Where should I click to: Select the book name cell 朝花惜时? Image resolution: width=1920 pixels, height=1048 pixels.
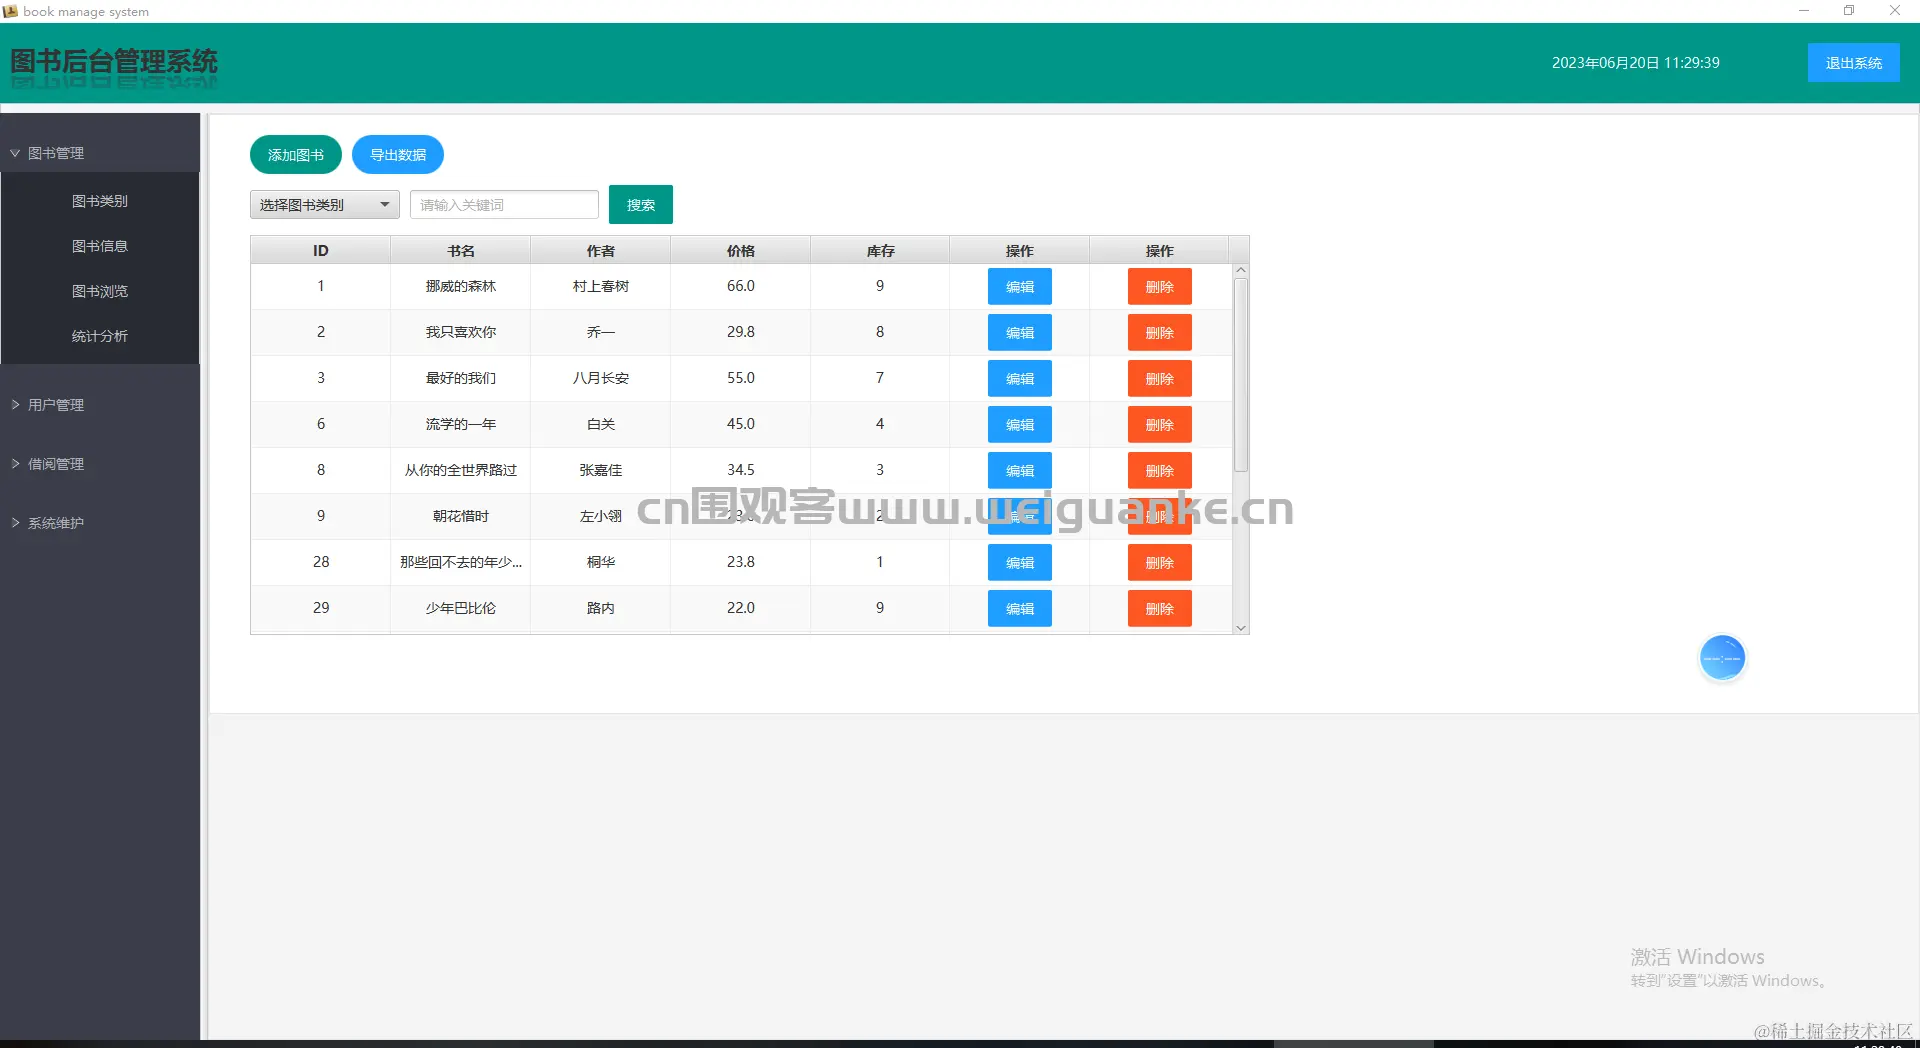click(461, 516)
